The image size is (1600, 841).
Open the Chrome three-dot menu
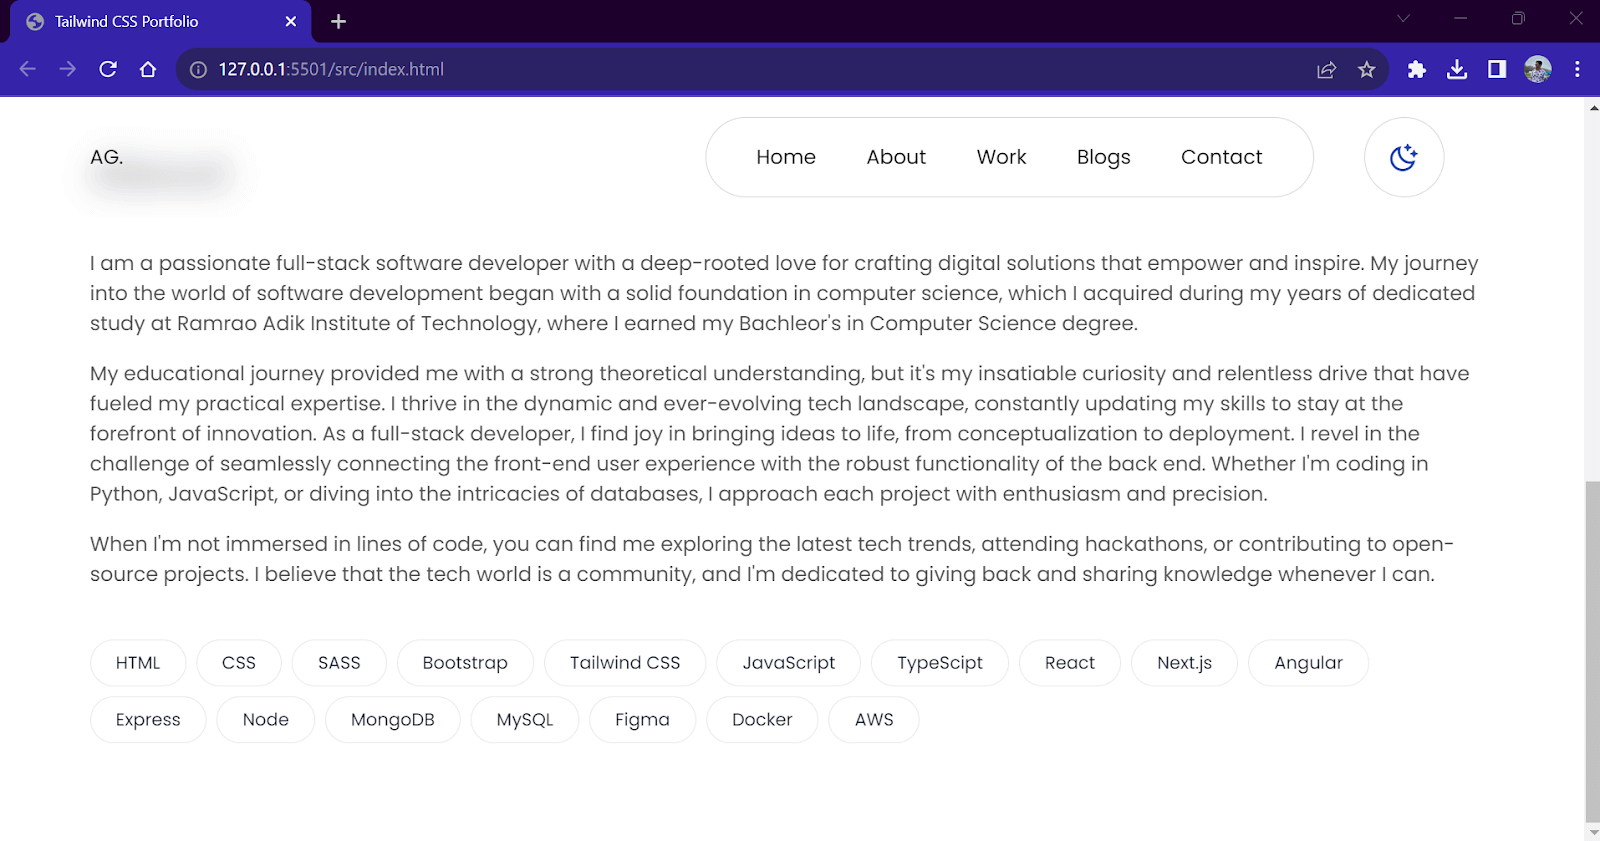1577,69
